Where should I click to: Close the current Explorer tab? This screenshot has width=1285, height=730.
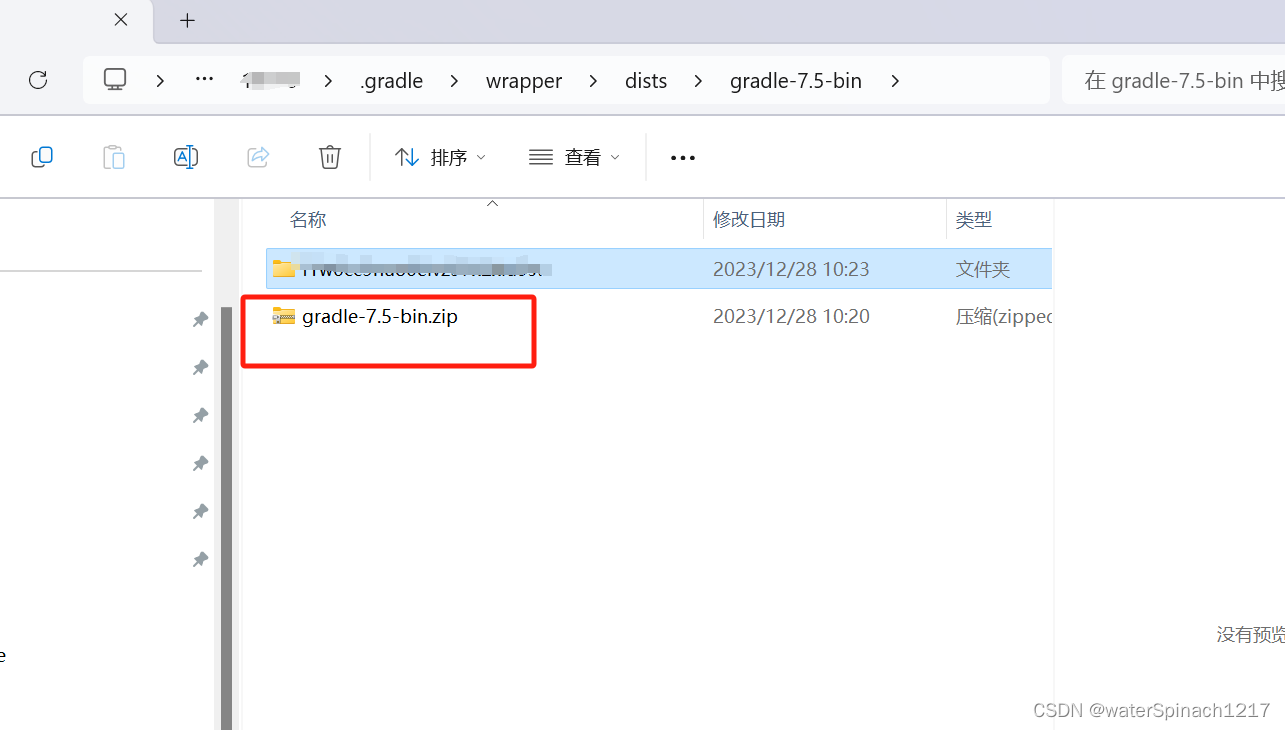(x=121, y=19)
